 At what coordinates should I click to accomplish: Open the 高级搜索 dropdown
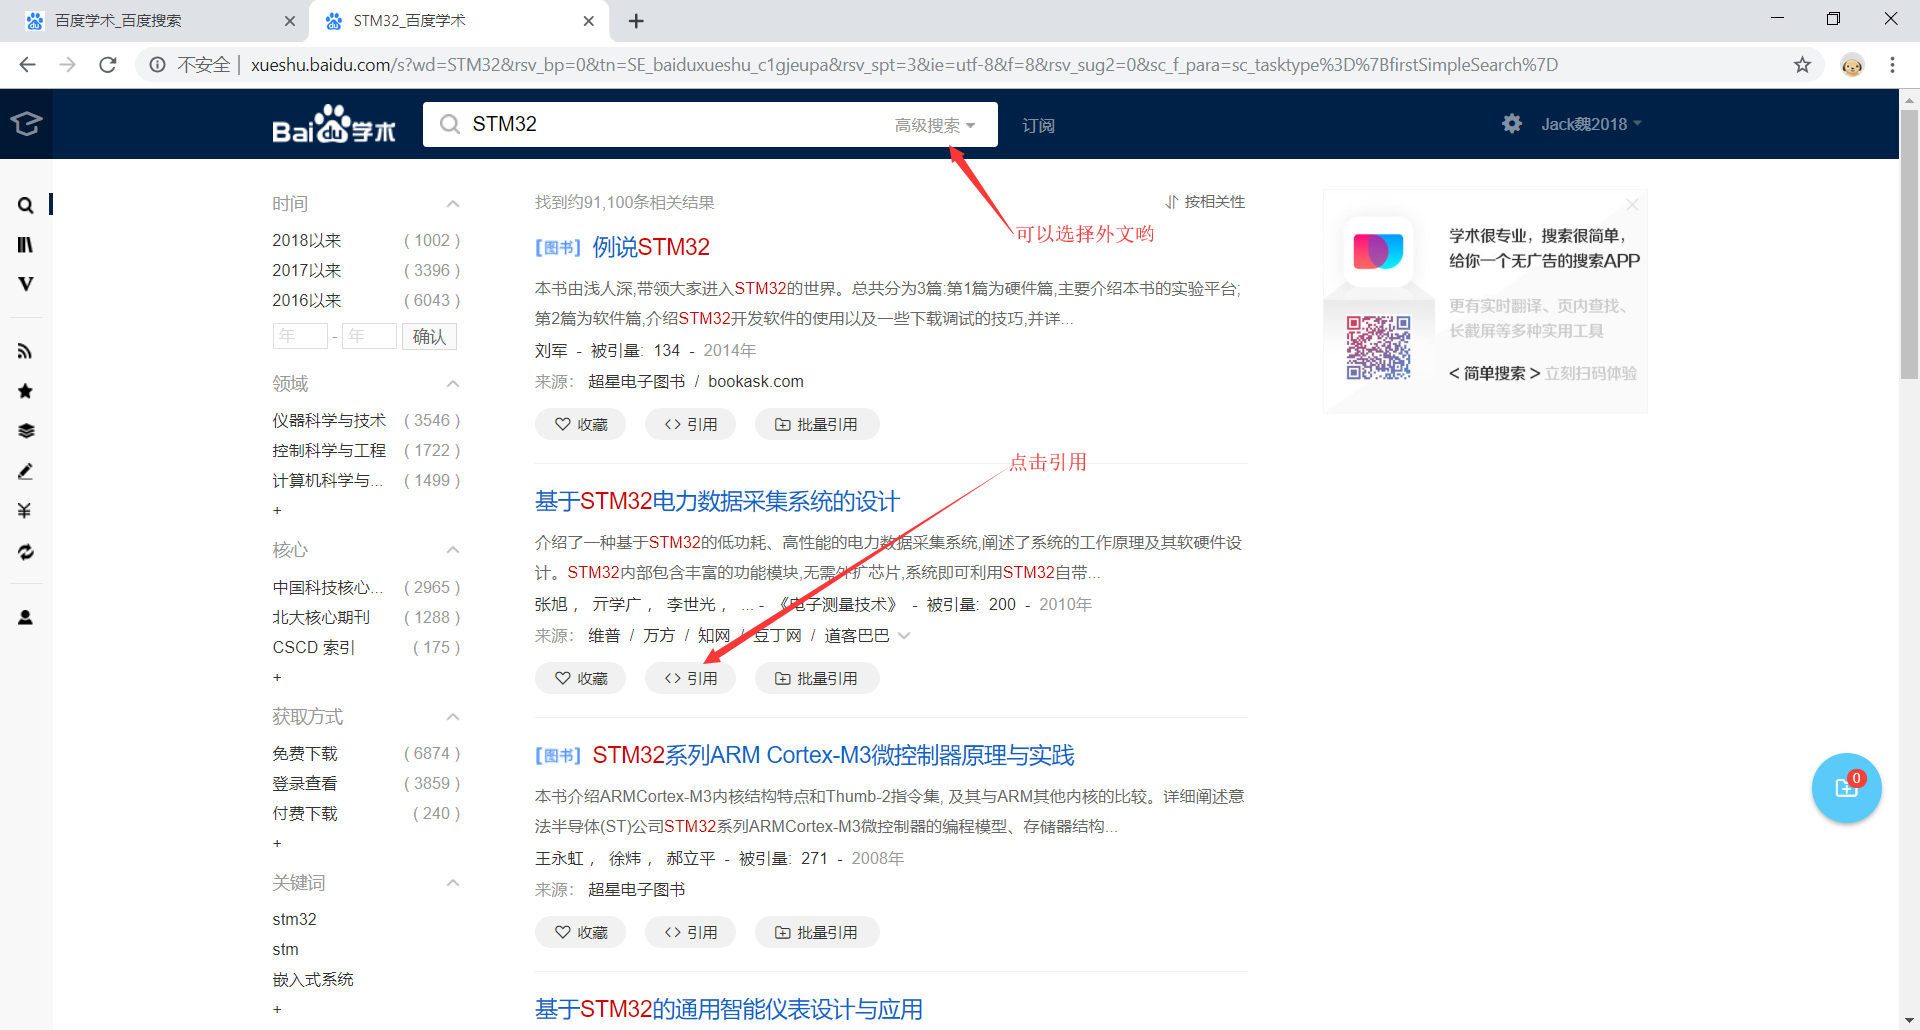(935, 125)
